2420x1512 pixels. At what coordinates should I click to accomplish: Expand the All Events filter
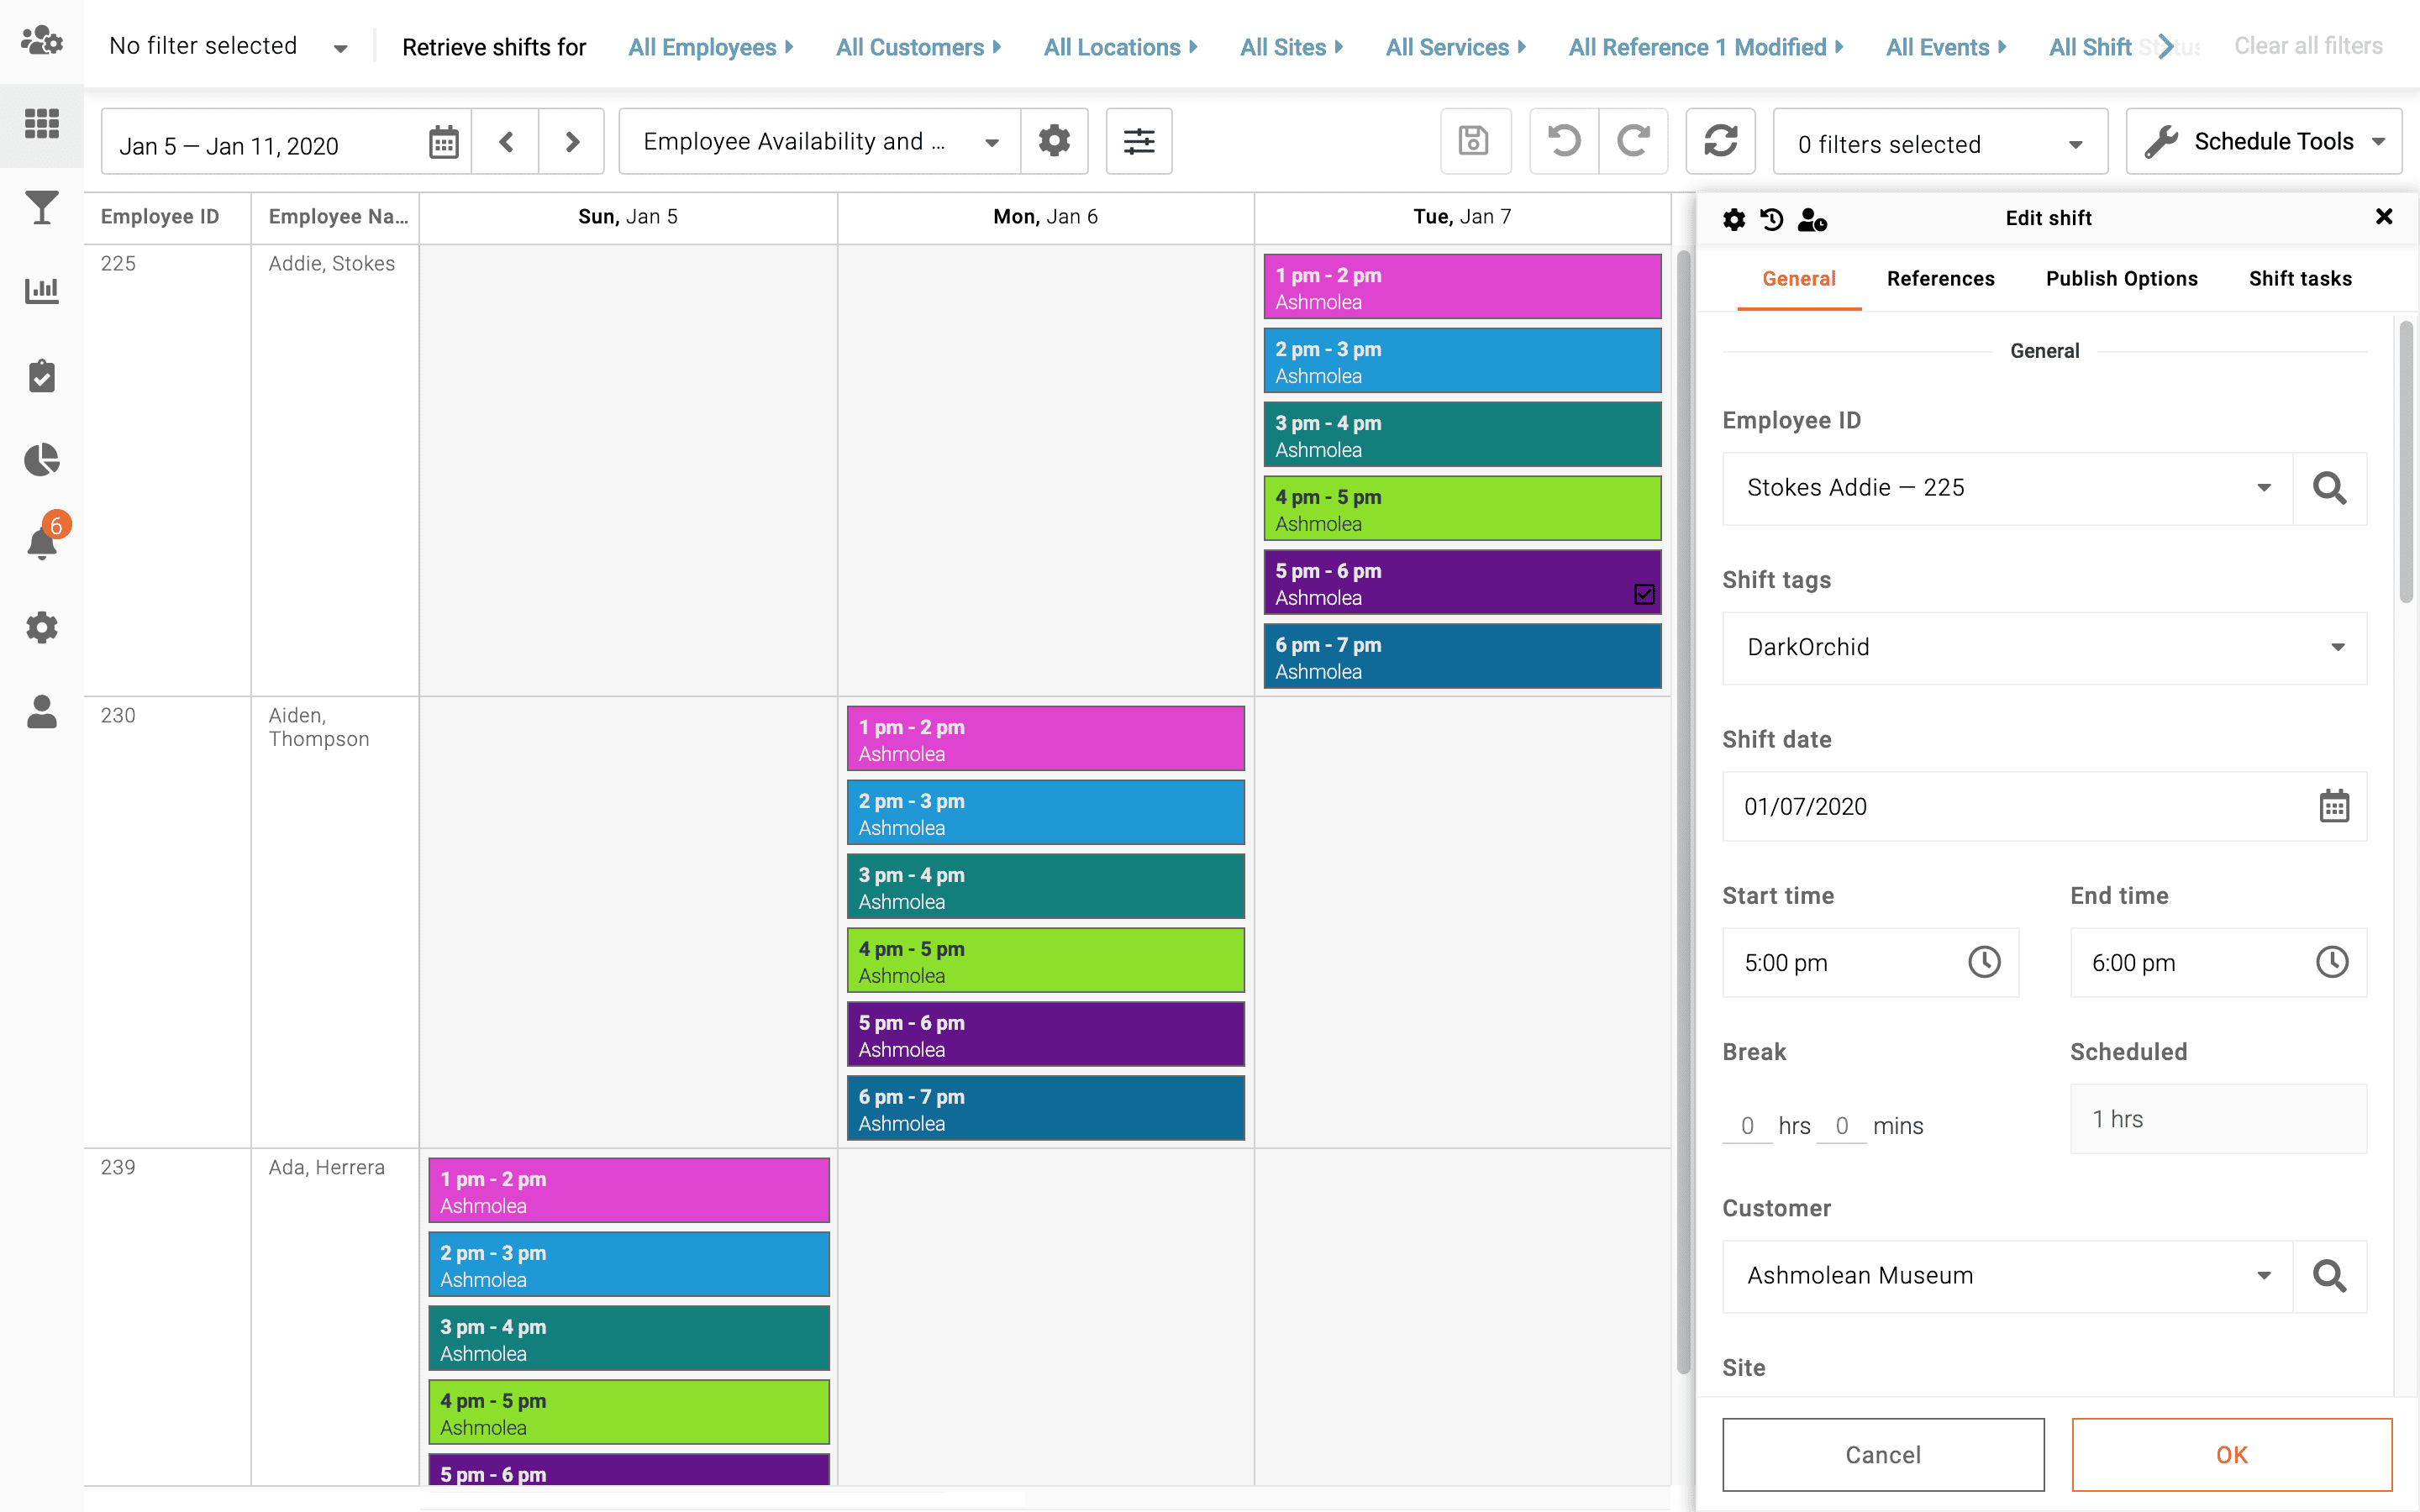pos(1946,47)
